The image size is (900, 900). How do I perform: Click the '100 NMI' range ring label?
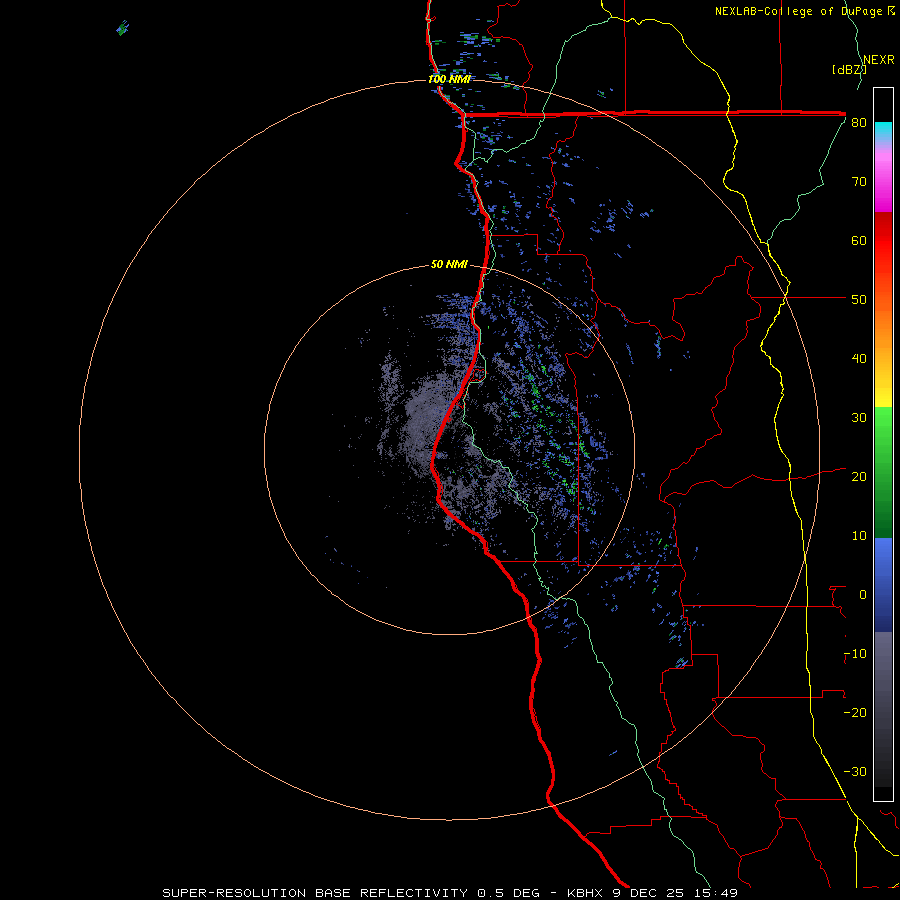[449, 79]
